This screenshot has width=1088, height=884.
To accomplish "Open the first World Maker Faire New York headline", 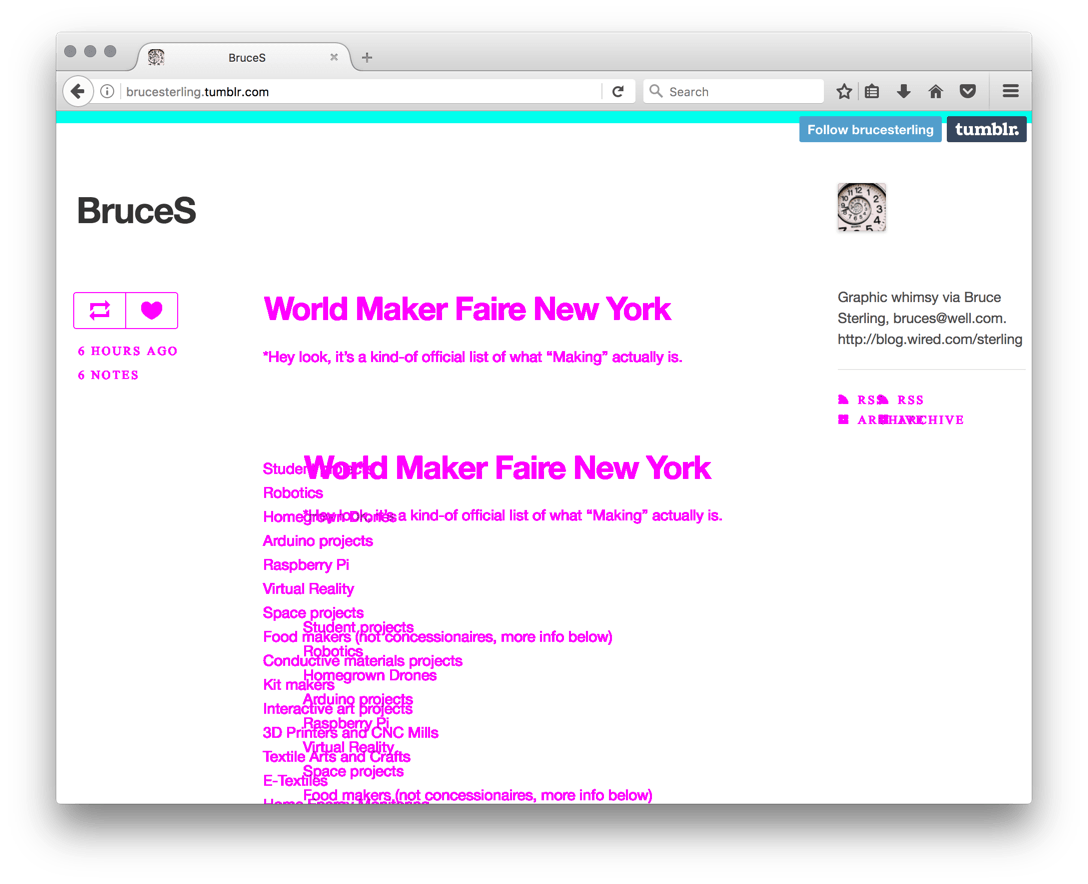I will click(x=467, y=309).
